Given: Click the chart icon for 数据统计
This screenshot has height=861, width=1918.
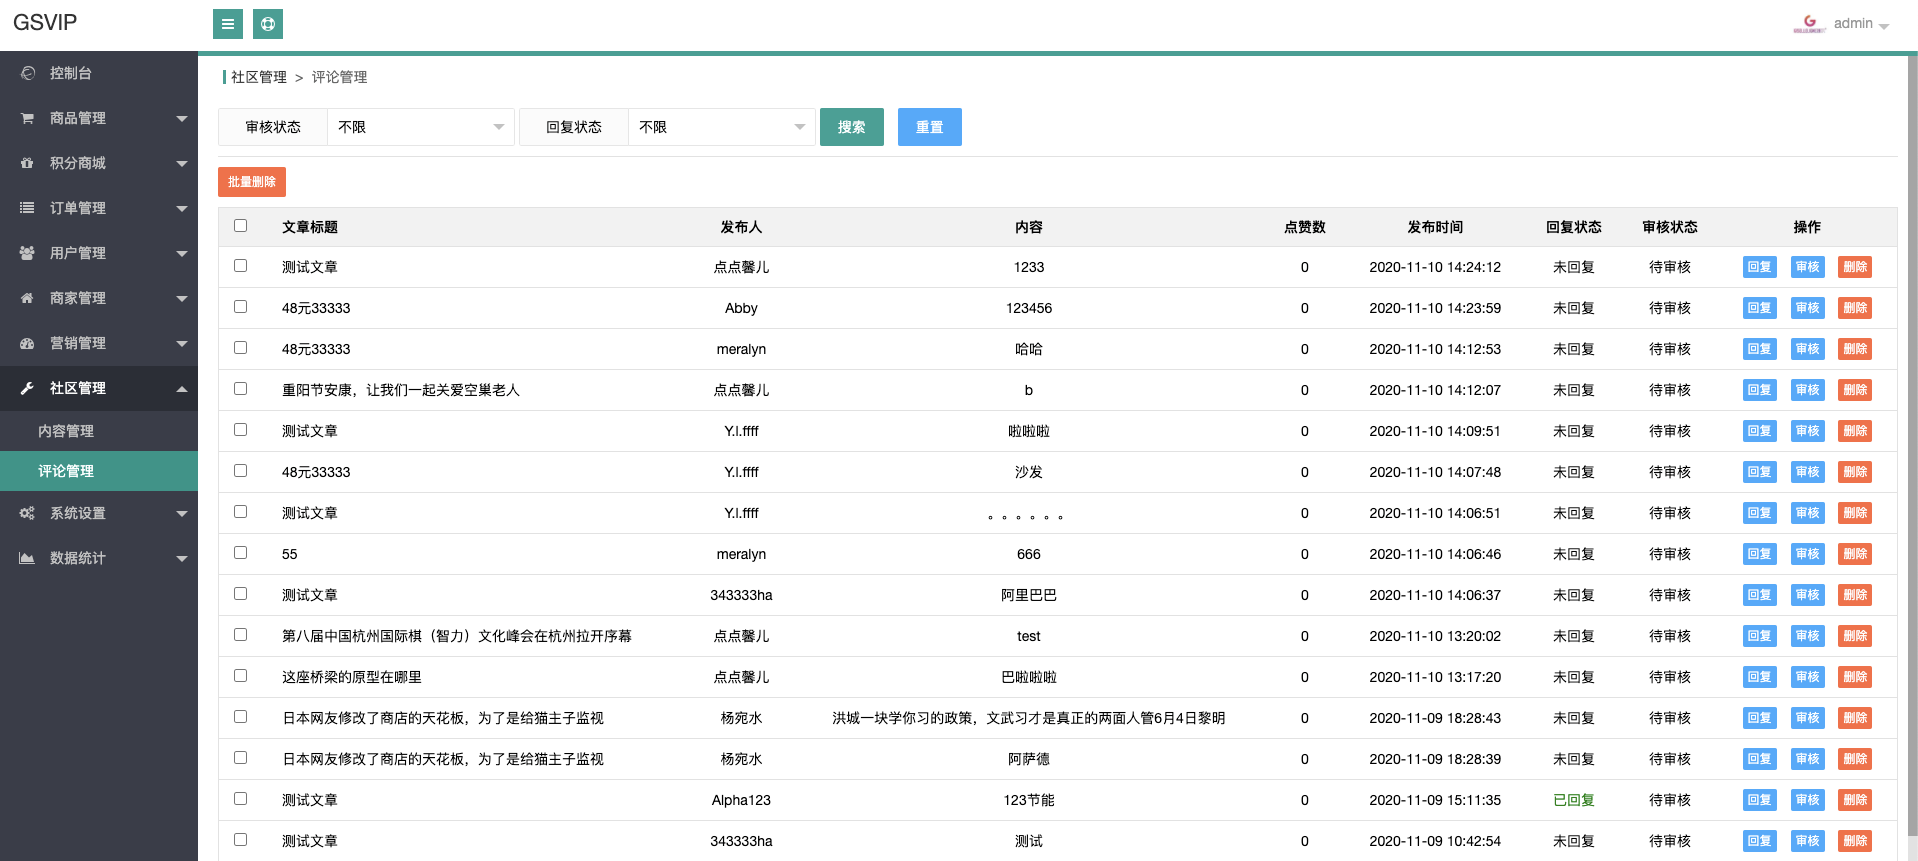Looking at the screenshot, I should coord(28,558).
